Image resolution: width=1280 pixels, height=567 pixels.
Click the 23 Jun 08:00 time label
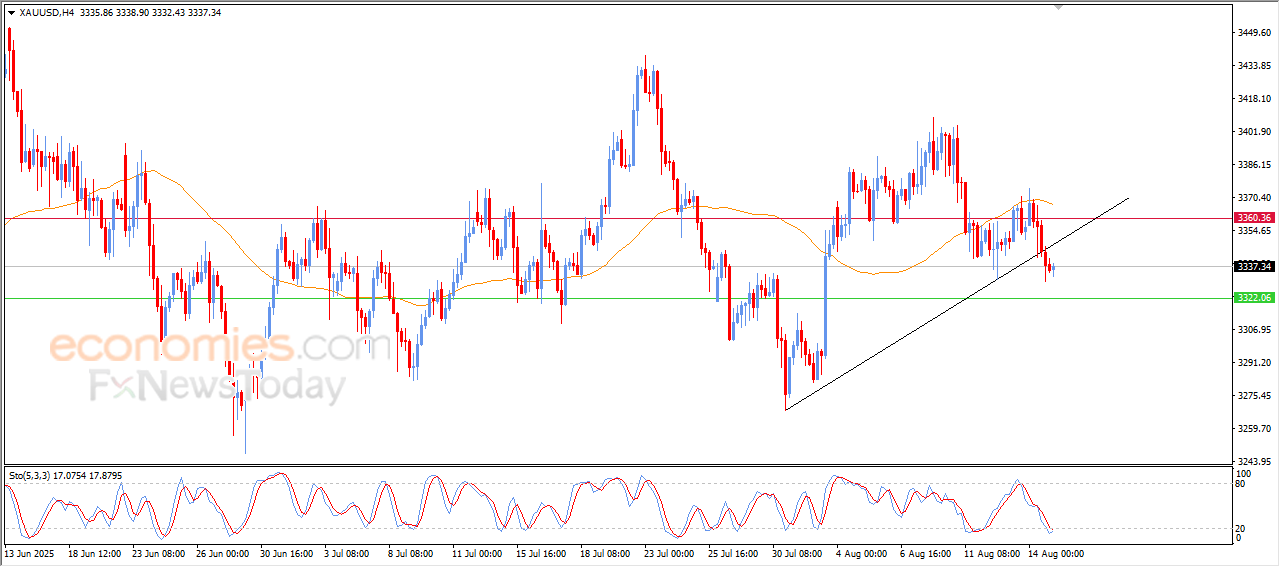[159, 553]
